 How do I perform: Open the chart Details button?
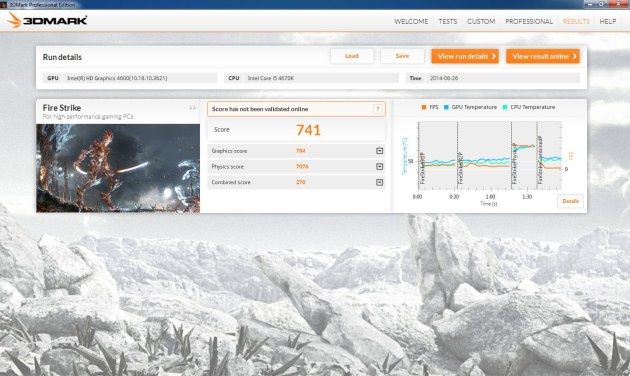tap(570, 201)
